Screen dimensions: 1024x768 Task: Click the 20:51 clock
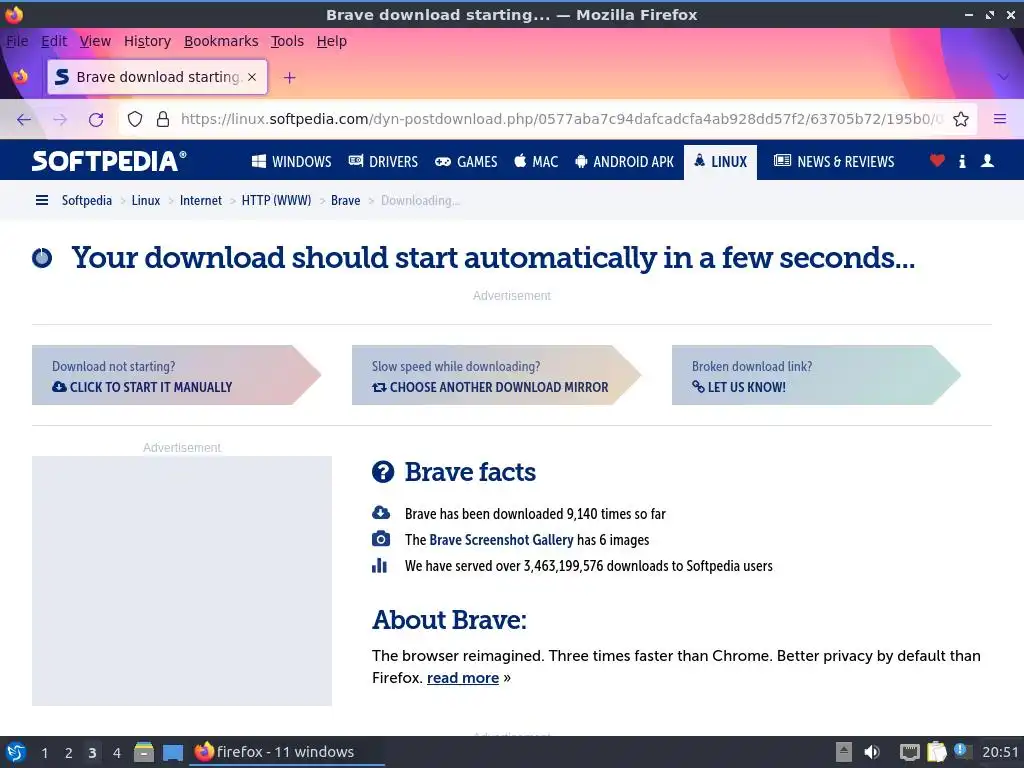pos(1000,752)
